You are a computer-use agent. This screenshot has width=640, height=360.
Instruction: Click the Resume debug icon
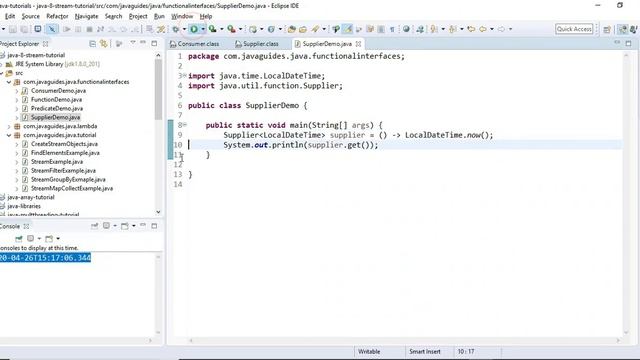click(67, 29)
